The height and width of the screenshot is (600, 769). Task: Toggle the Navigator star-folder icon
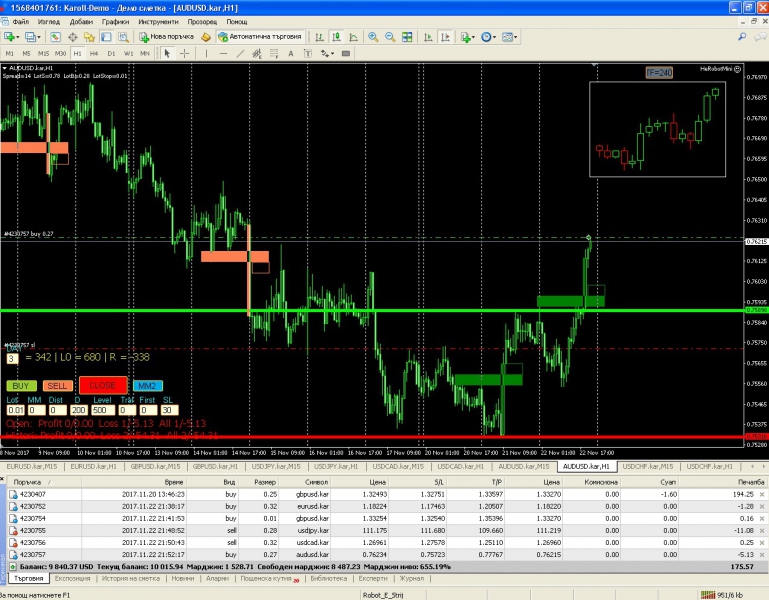tap(89, 37)
